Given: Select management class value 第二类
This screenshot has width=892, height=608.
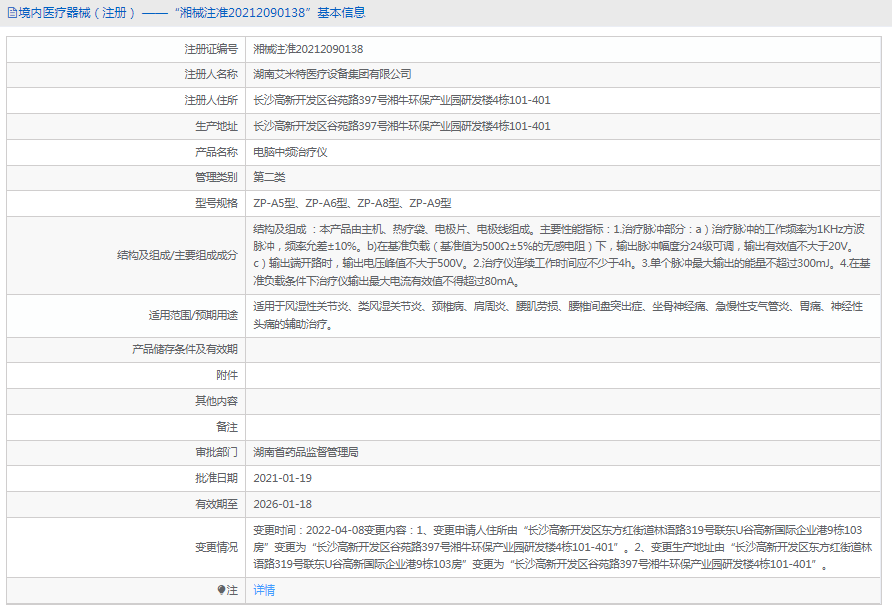Looking at the screenshot, I should pos(269,177).
